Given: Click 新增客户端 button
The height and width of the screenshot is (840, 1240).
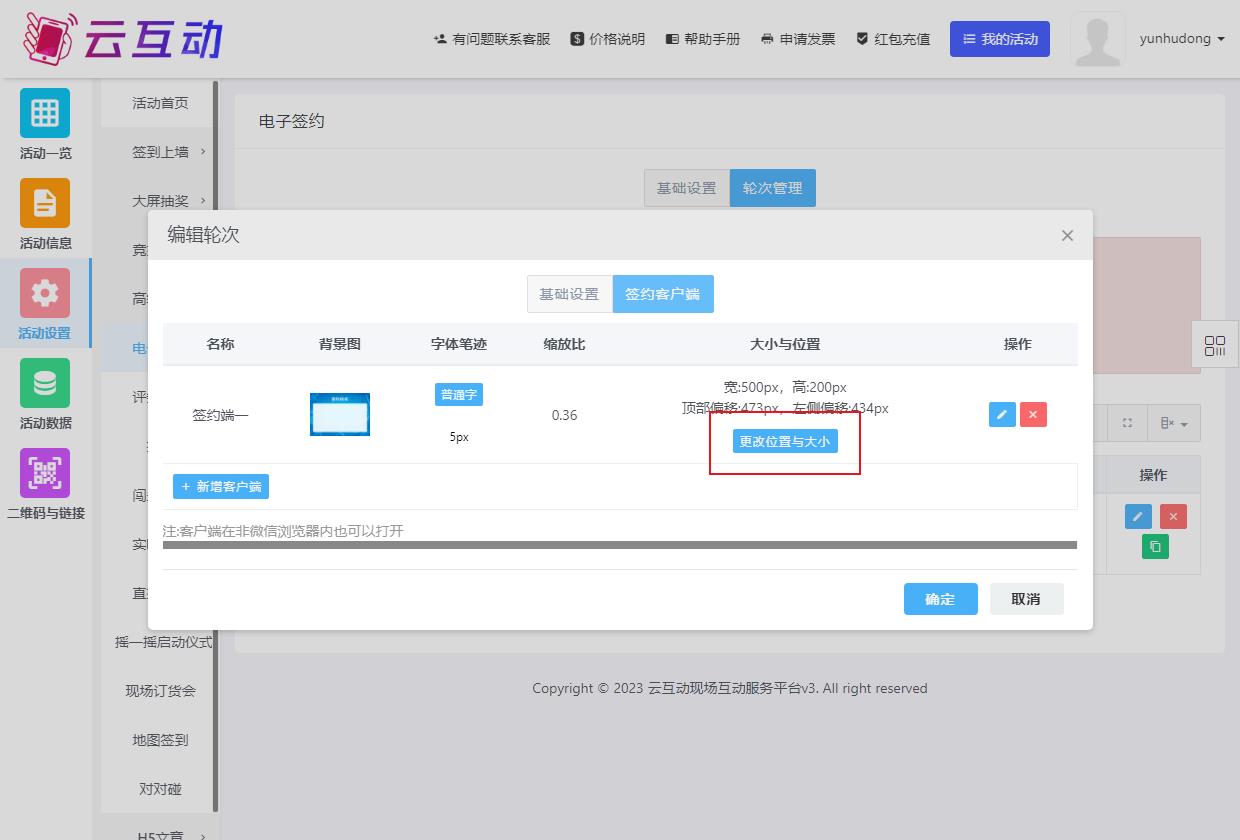Looking at the screenshot, I should pos(221,487).
